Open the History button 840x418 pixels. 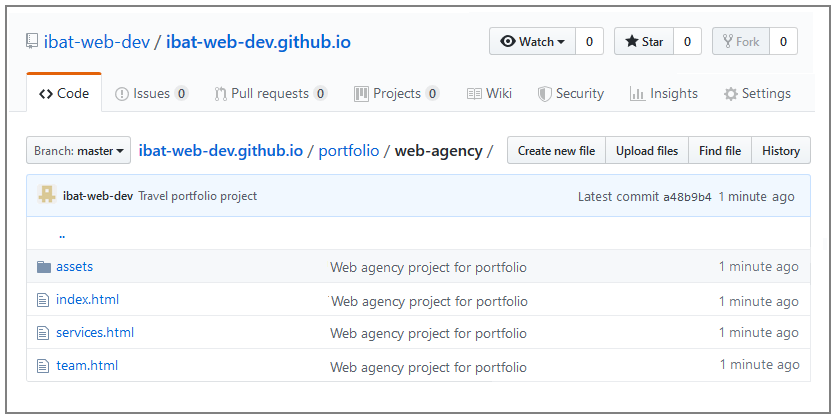click(x=781, y=151)
